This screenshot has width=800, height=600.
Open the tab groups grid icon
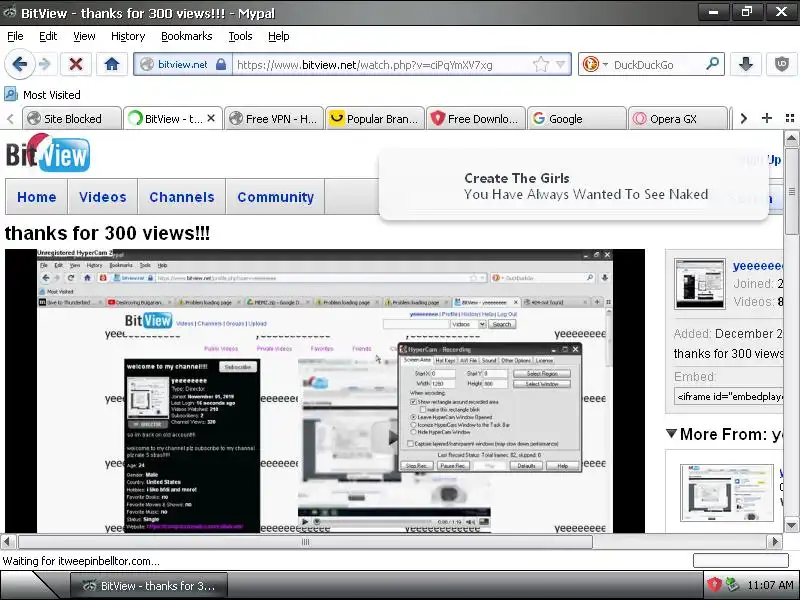click(790, 118)
